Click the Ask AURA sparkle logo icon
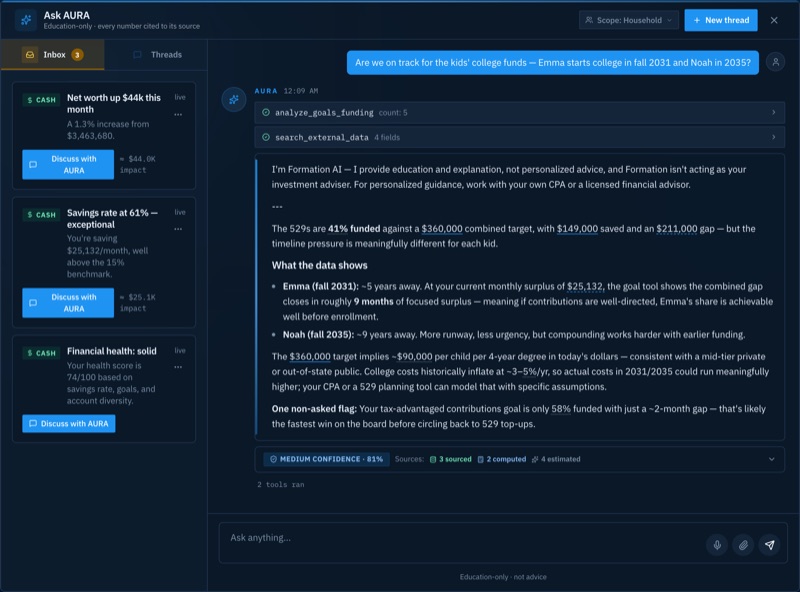800x592 pixels. pyautogui.click(x=26, y=20)
